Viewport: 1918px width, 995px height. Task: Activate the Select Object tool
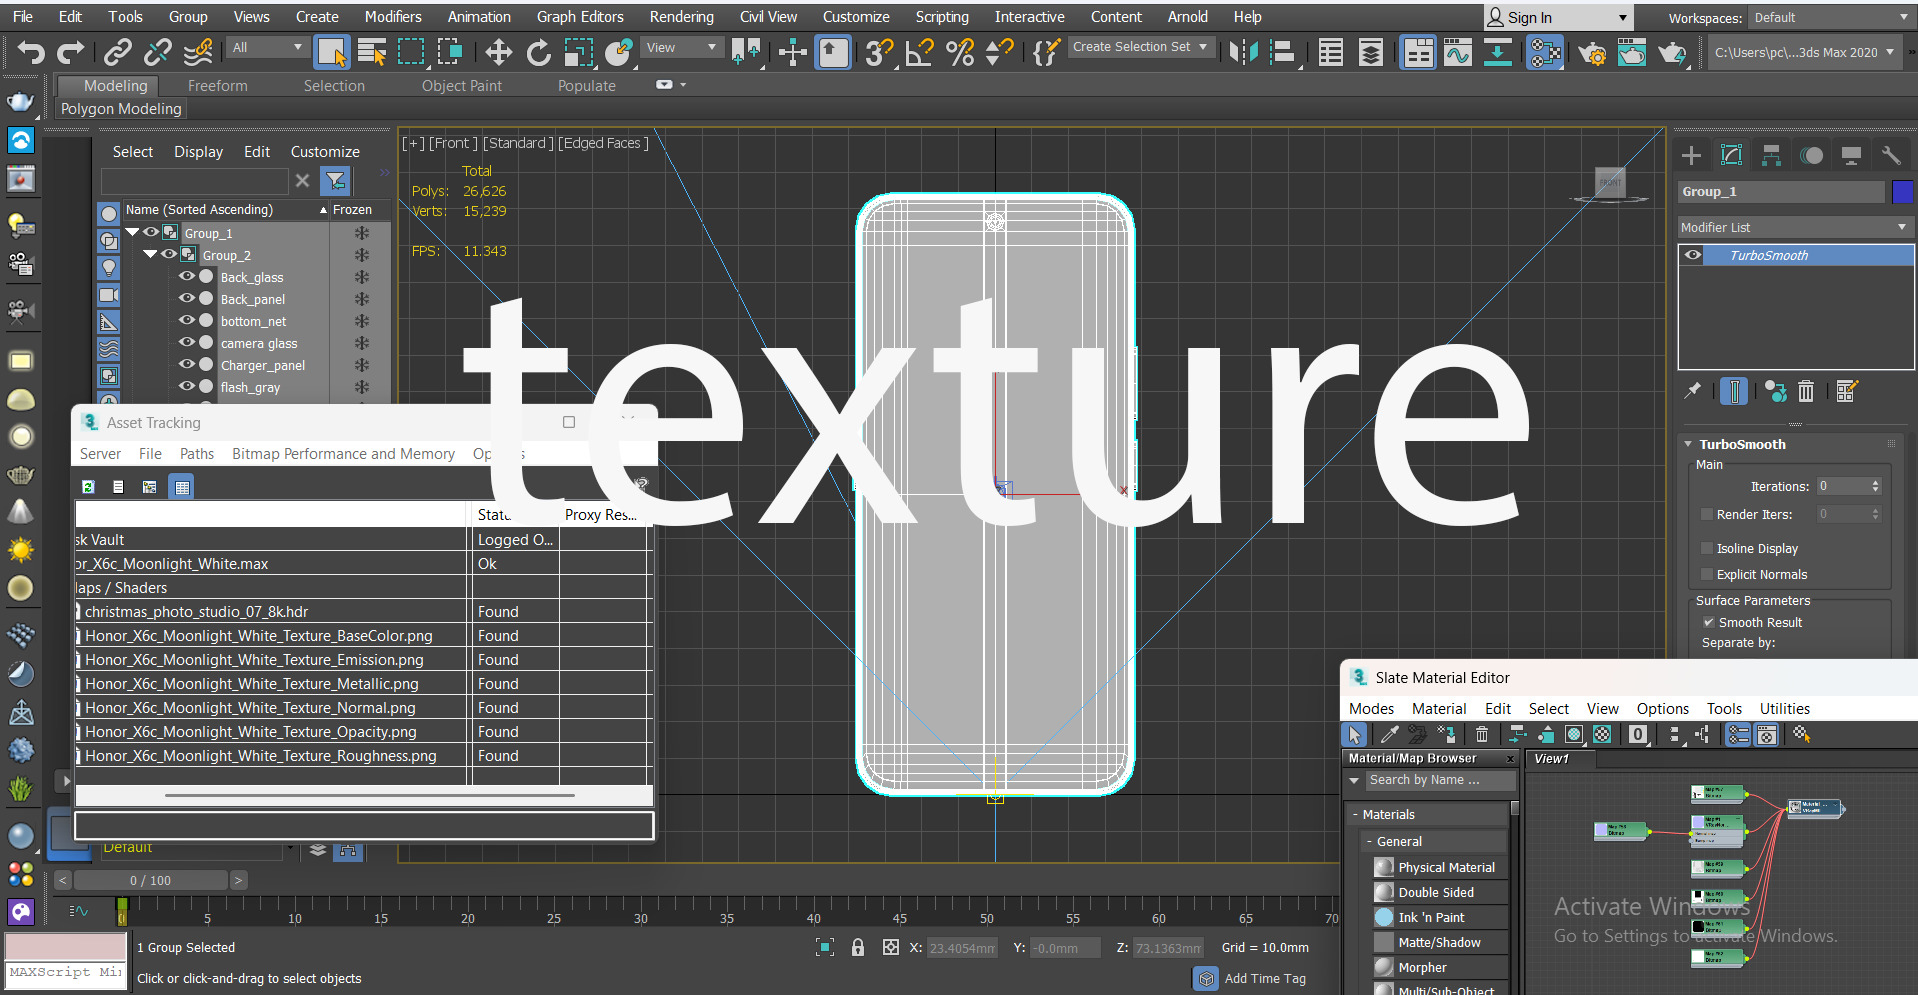[x=331, y=52]
